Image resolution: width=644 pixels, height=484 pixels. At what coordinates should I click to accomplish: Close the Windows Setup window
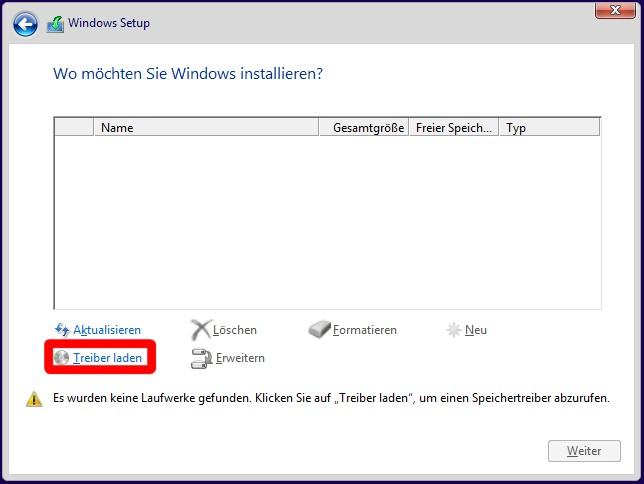click(615, 10)
